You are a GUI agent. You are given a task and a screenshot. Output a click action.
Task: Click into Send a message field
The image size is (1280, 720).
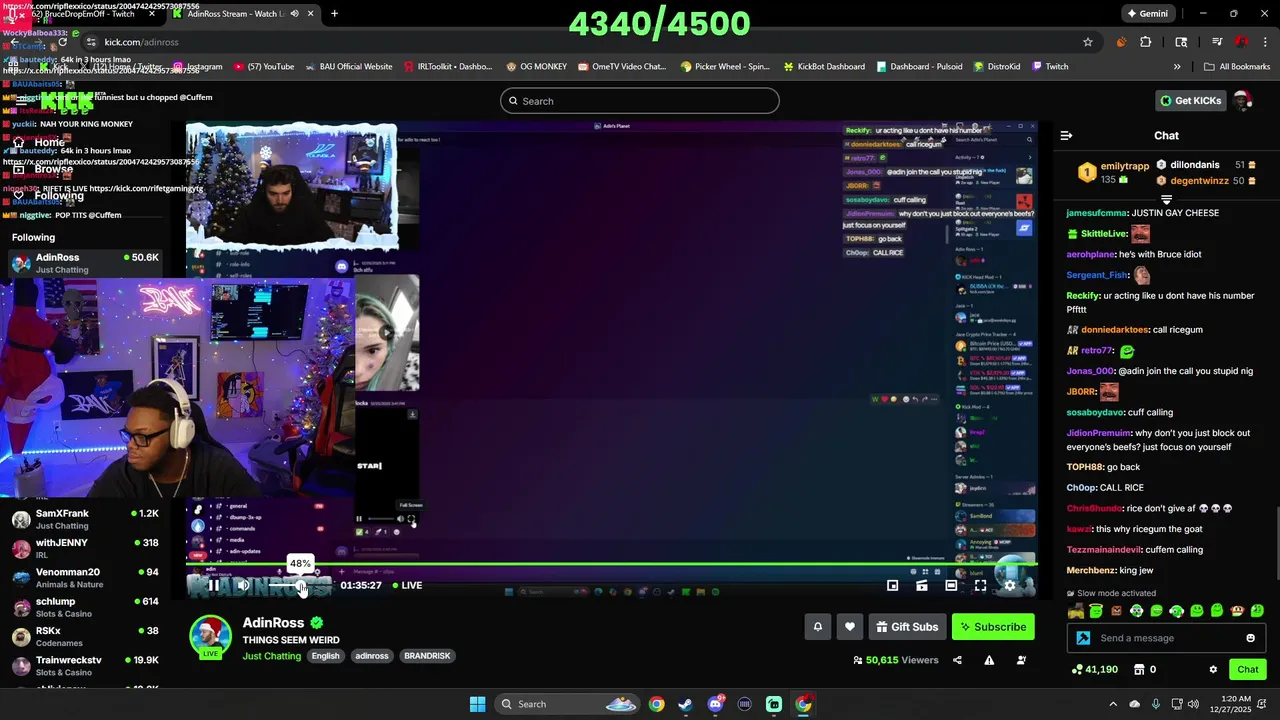1168,638
